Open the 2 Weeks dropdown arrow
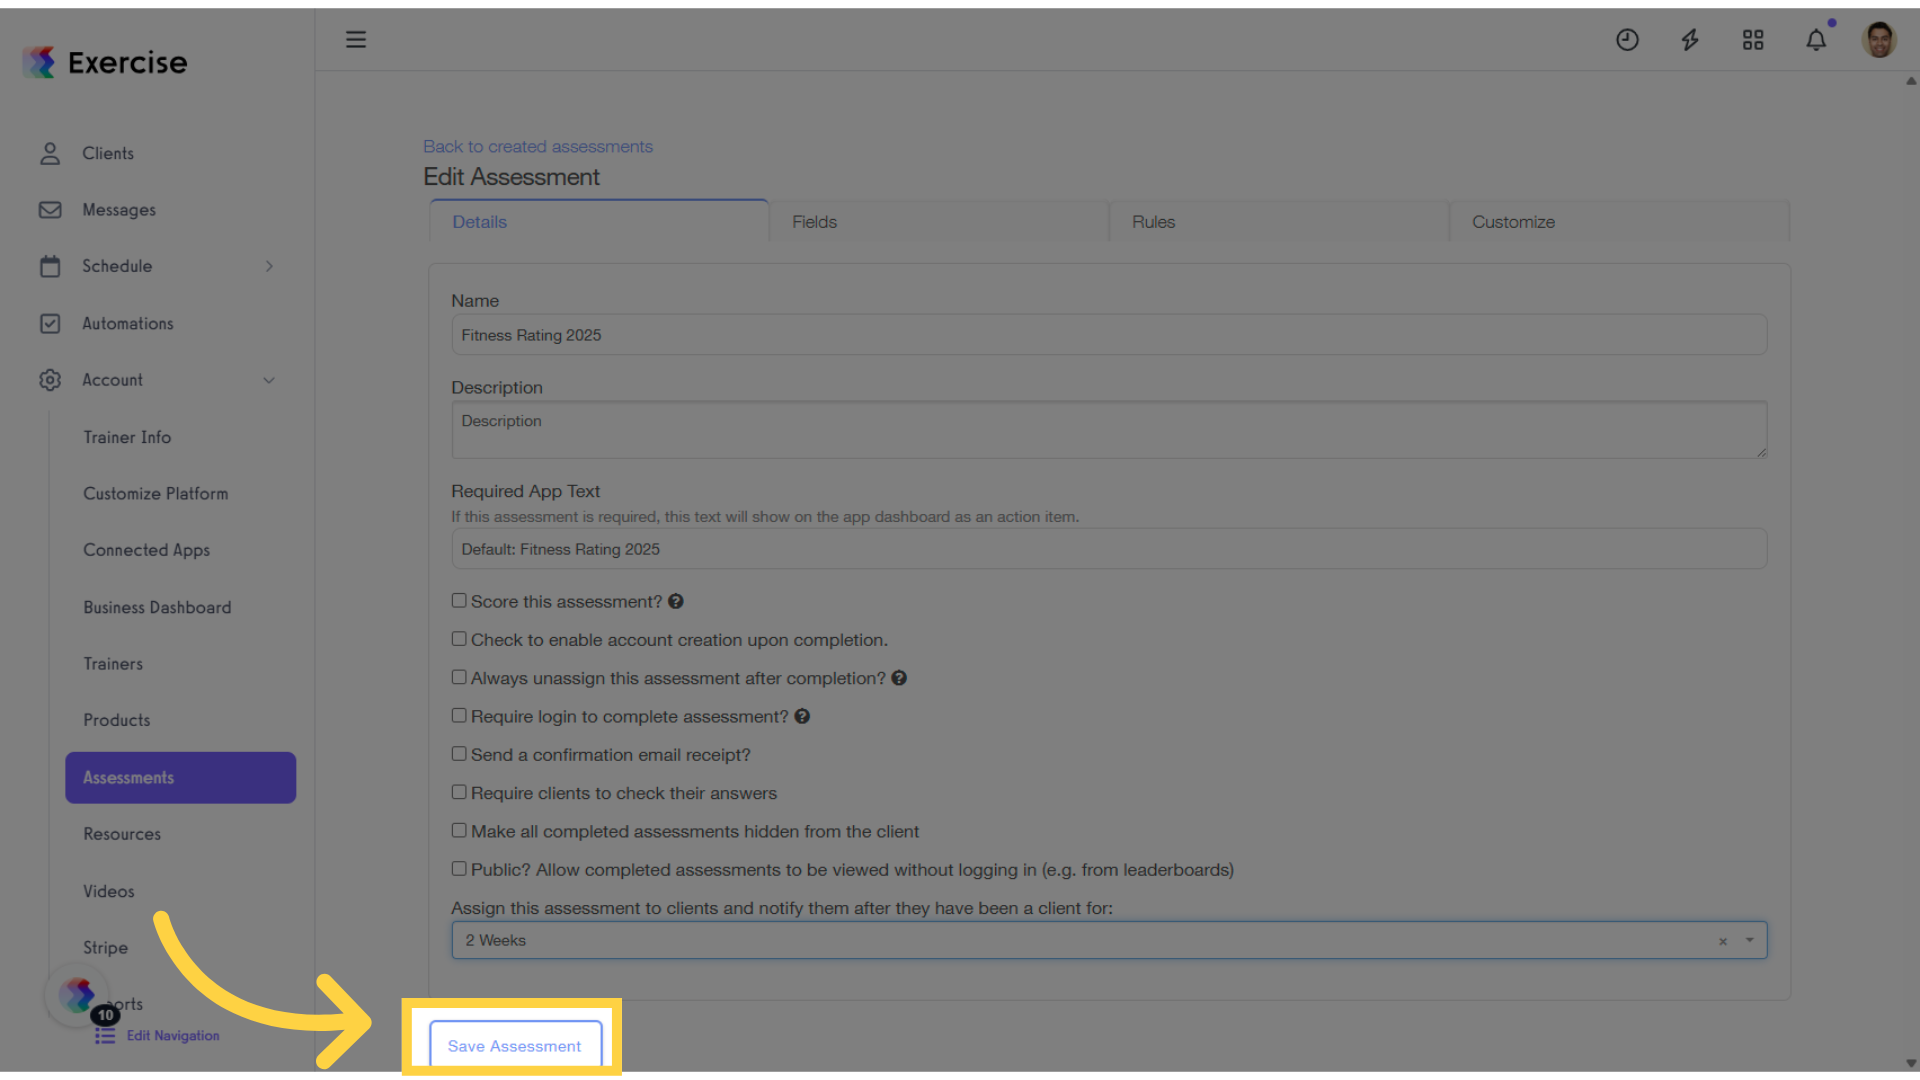Viewport: 1920px width, 1080px height. pyautogui.click(x=1750, y=940)
